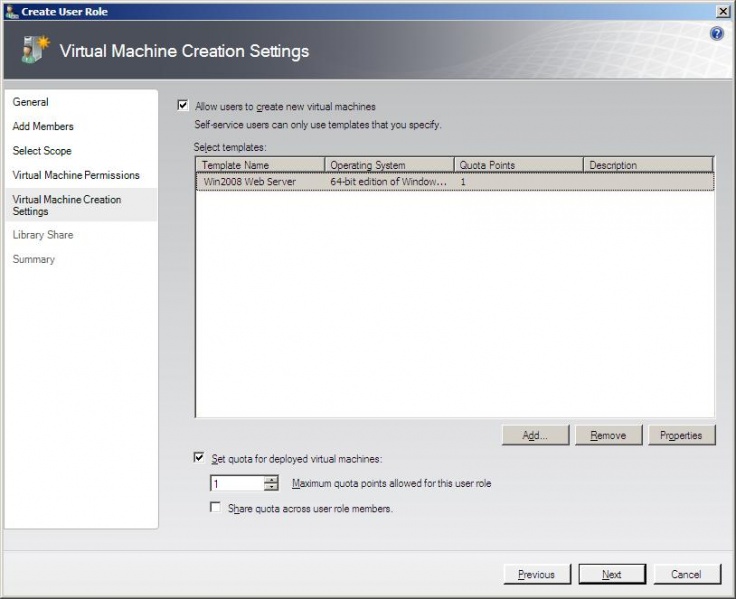Image resolution: width=736 pixels, height=599 pixels.
Task: Open Virtual Machine Permissions page
Action: pyautogui.click(x=76, y=175)
